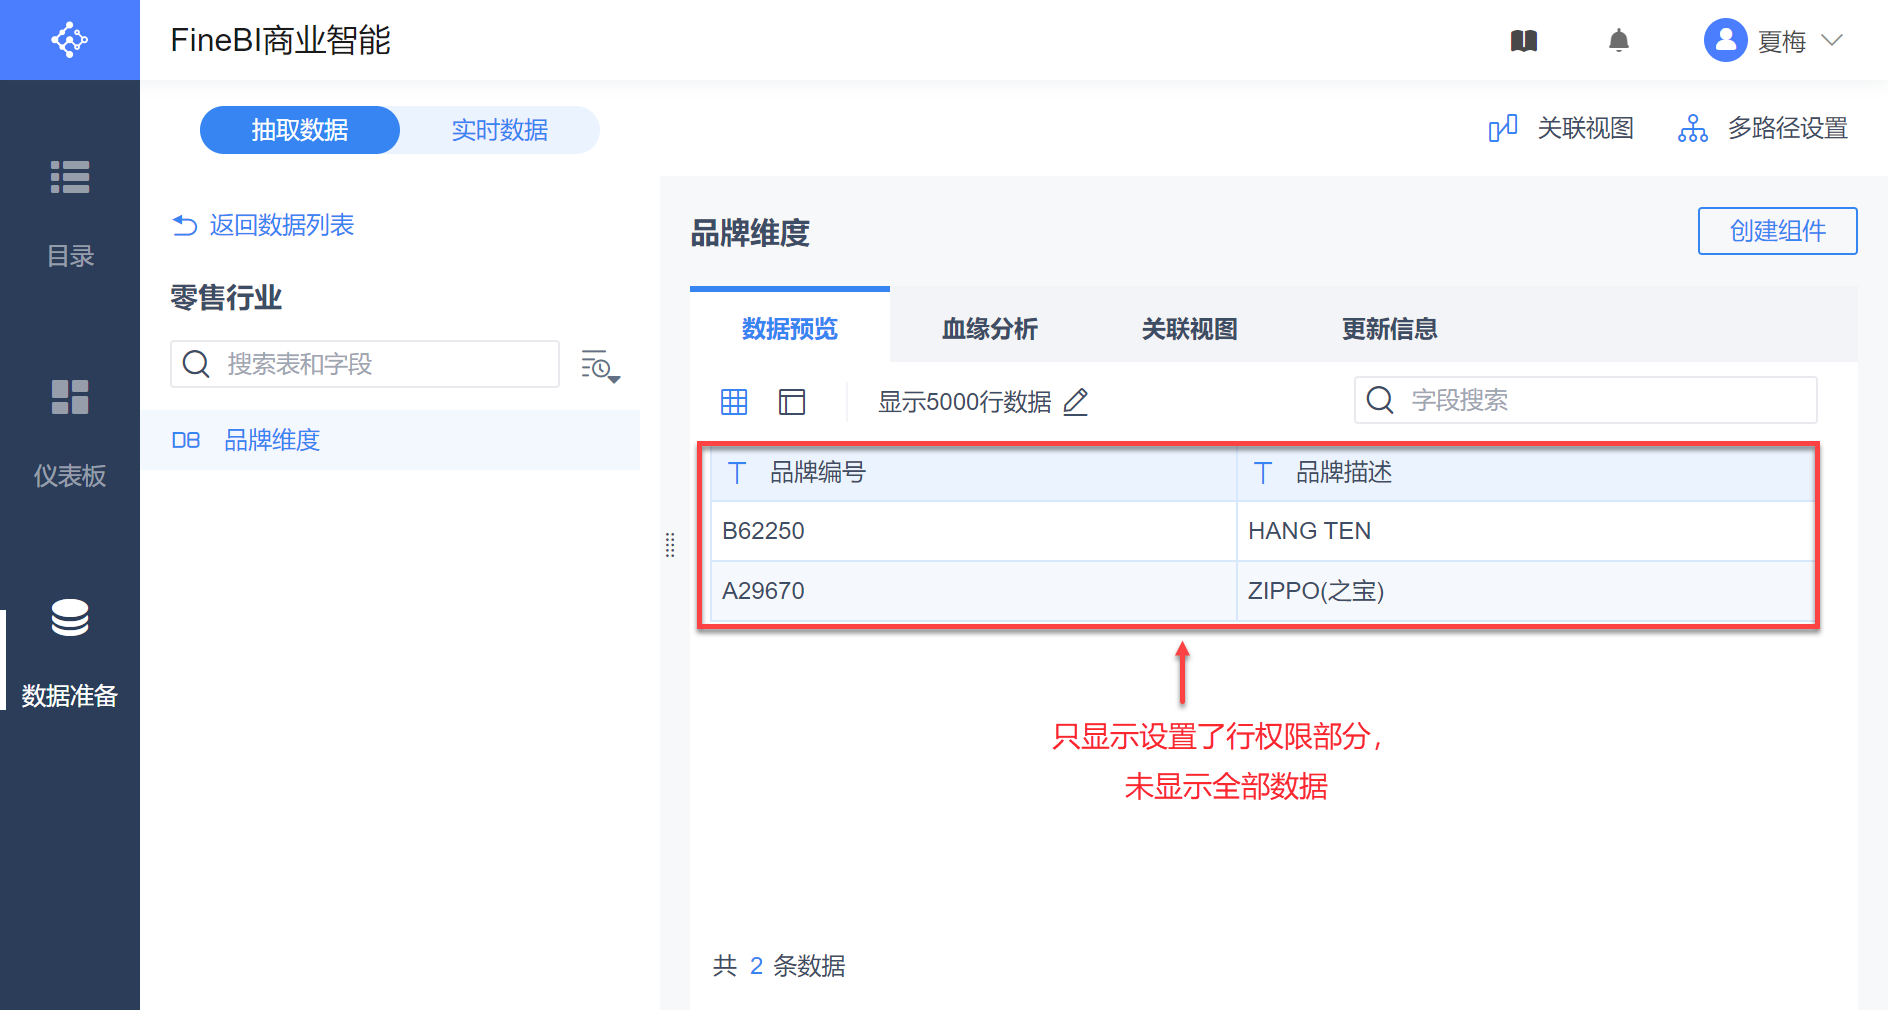The width and height of the screenshot is (1888, 1010).
Task: Click the back arrow icon beside 返回数据列表
Action: coord(184,226)
